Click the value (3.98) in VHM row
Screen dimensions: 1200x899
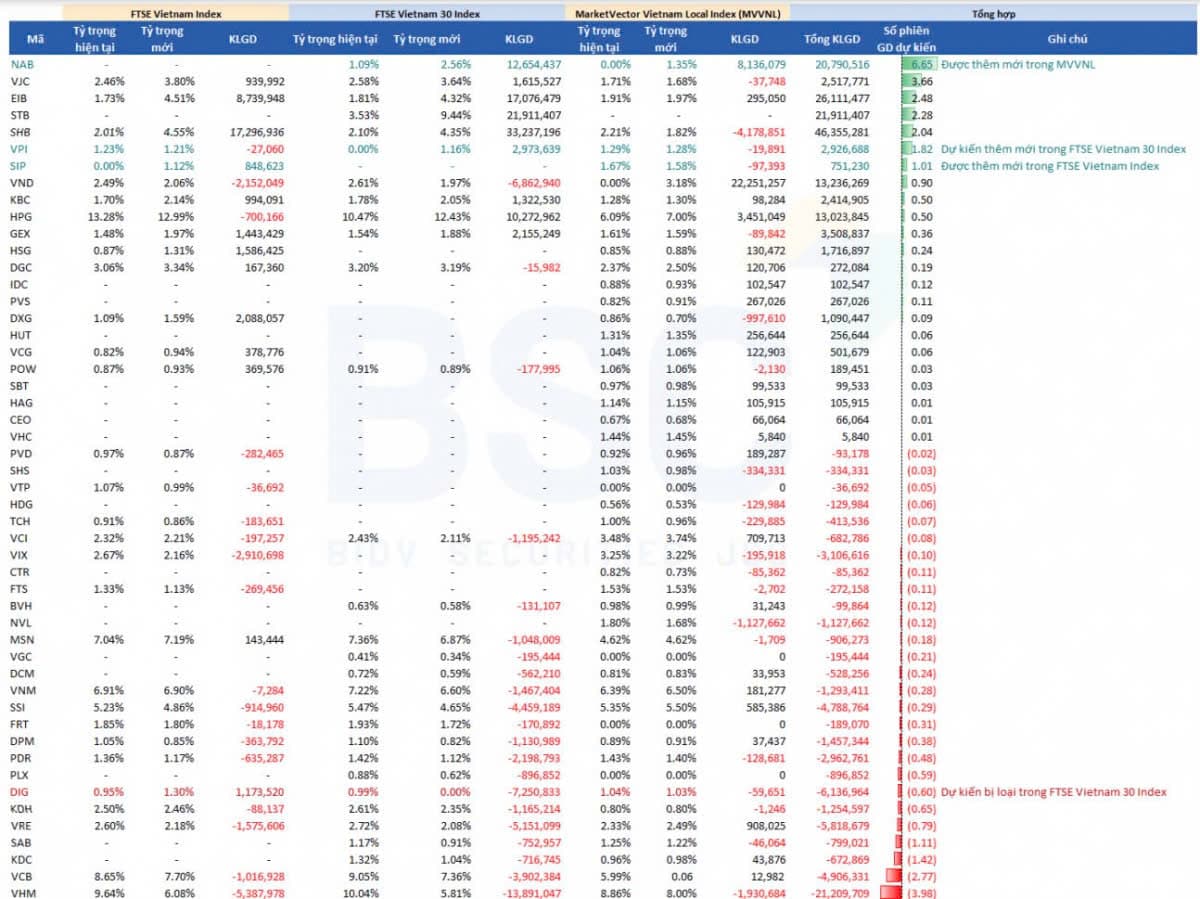[x=921, y=893]
